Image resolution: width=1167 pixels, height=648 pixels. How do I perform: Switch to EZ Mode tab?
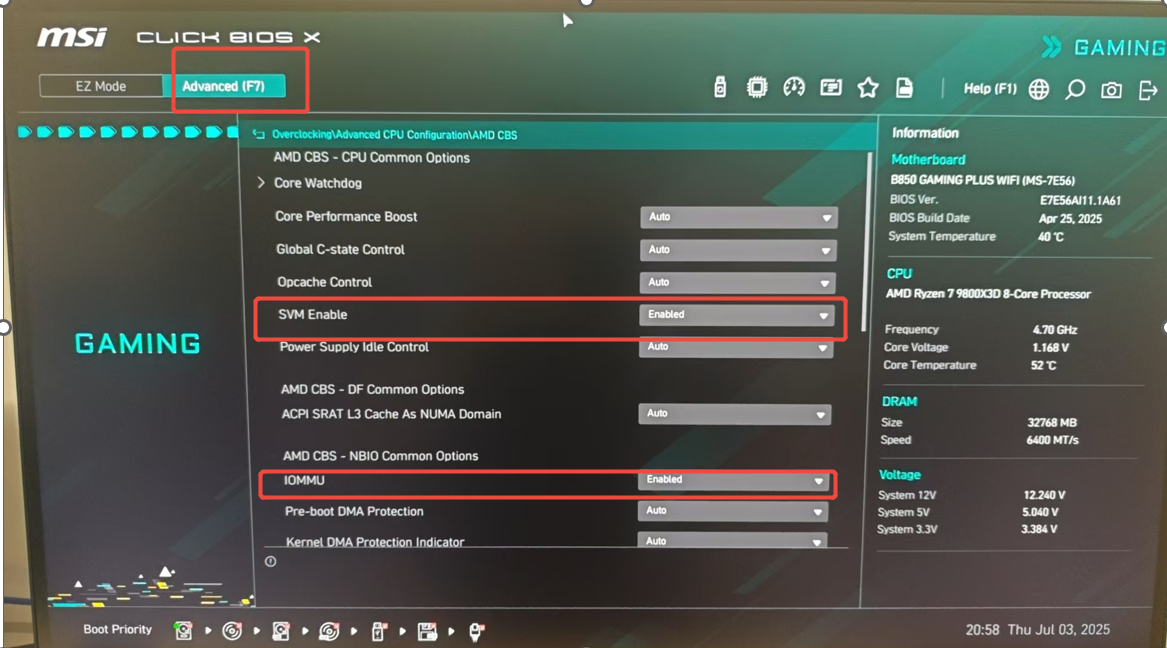101,86
